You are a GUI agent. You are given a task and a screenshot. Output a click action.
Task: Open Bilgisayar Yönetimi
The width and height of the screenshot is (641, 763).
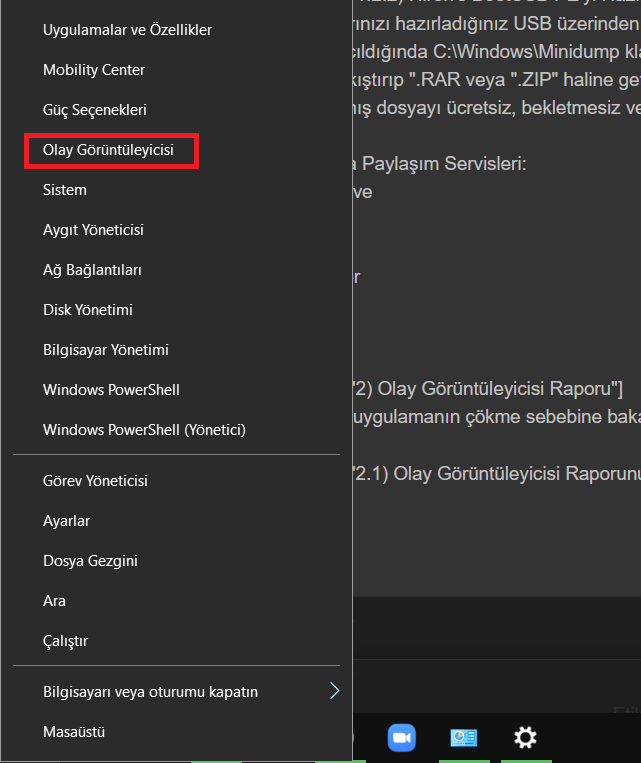point(105,350)
